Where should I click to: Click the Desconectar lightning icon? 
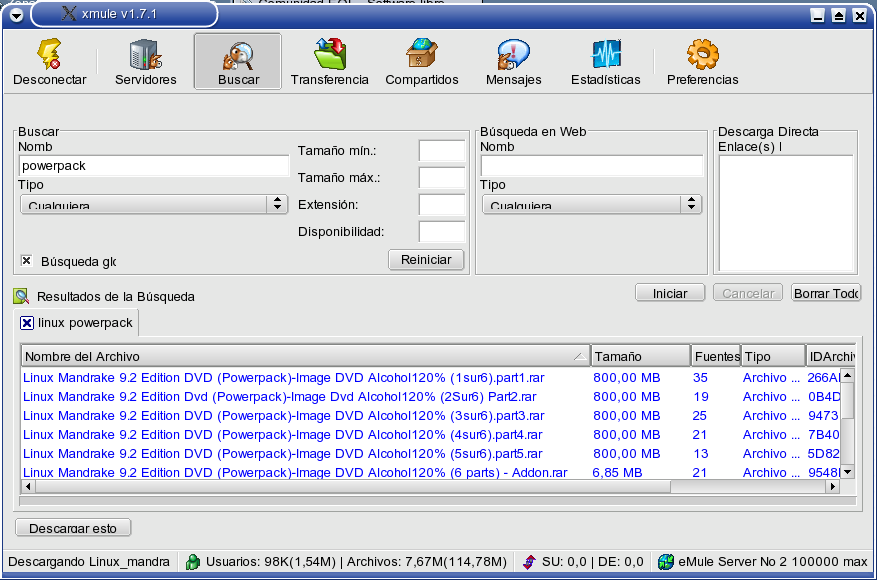(49, 54)
